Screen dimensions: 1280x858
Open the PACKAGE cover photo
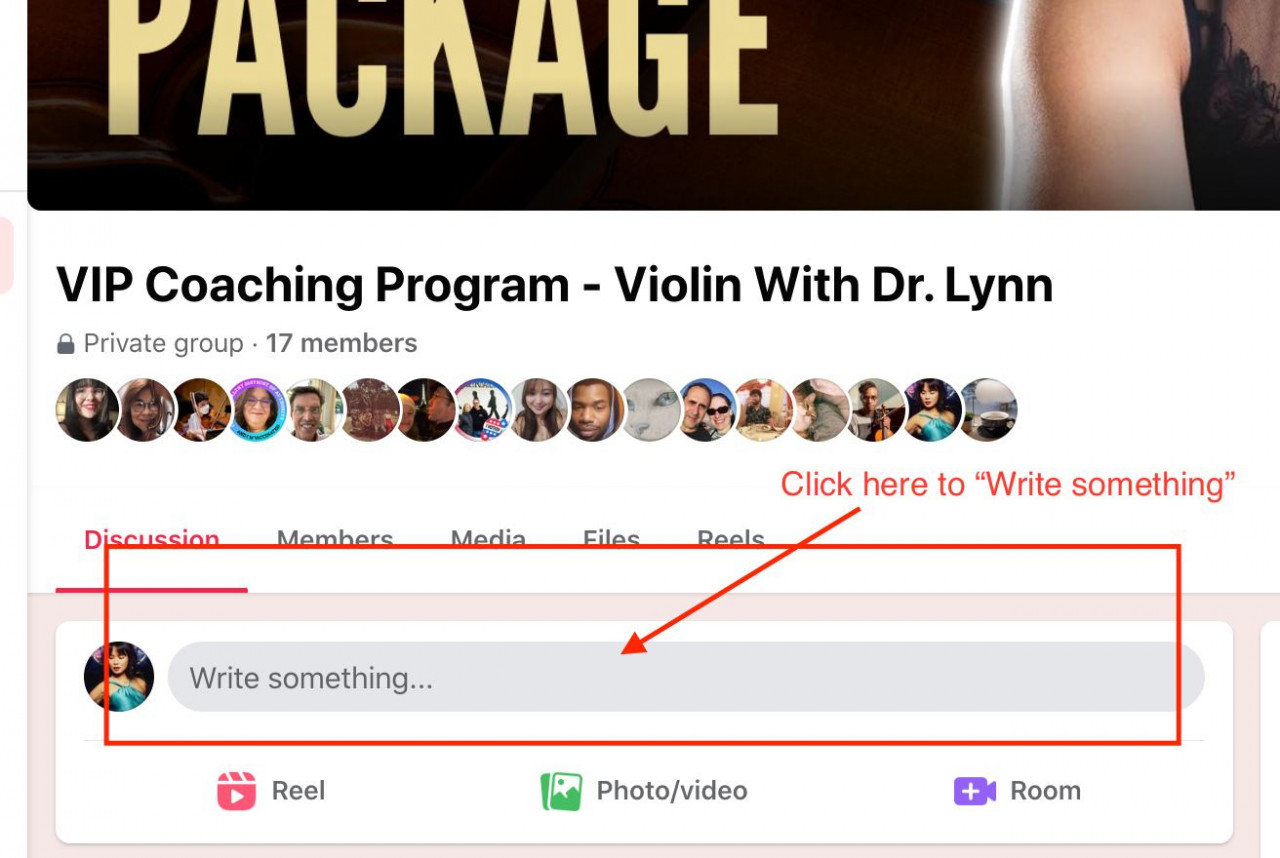point(654,105)
